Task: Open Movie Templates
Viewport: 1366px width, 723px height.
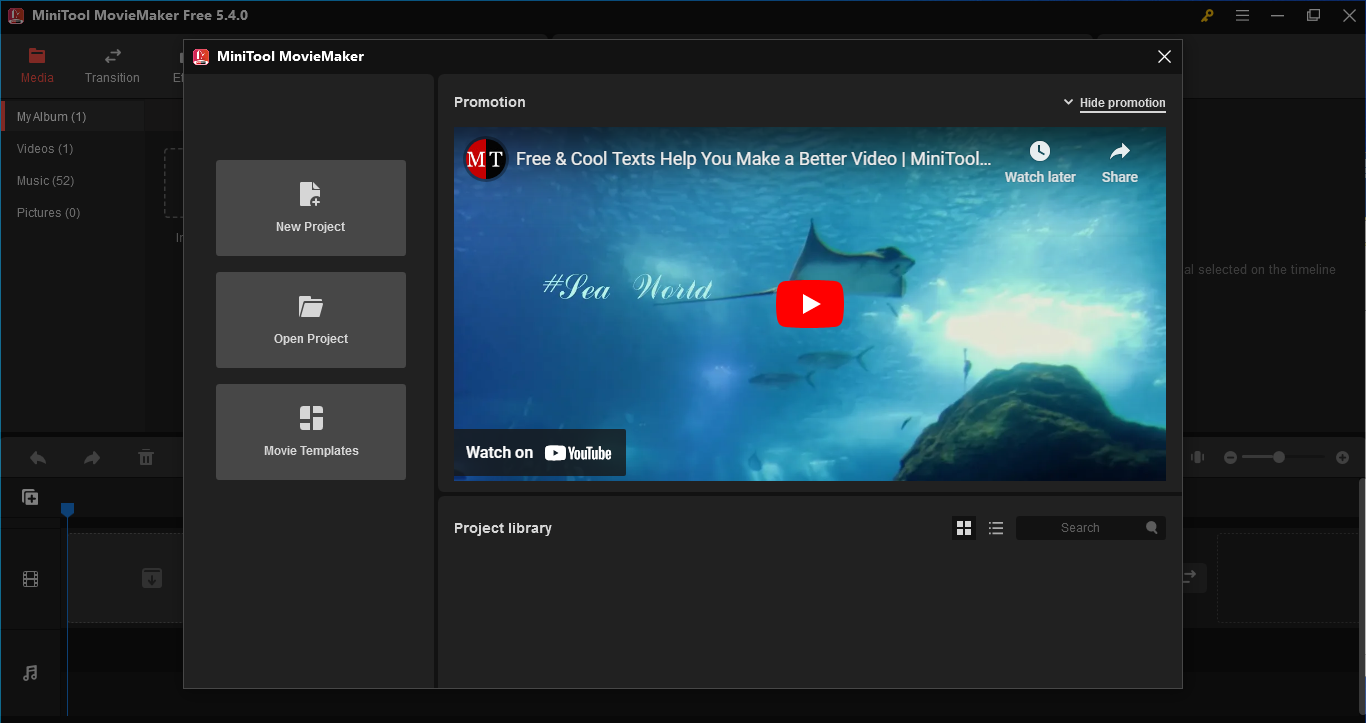Action: (311, 432)
